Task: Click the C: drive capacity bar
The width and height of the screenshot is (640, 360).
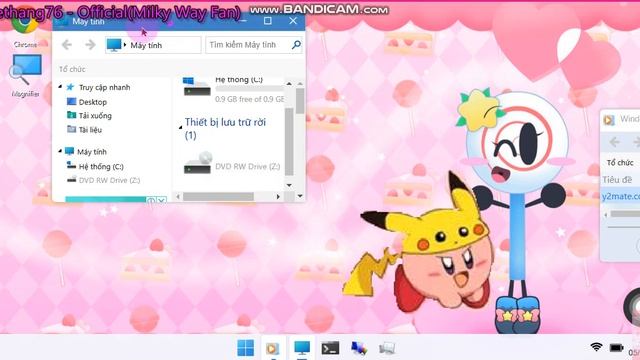Action: [249, 89]
